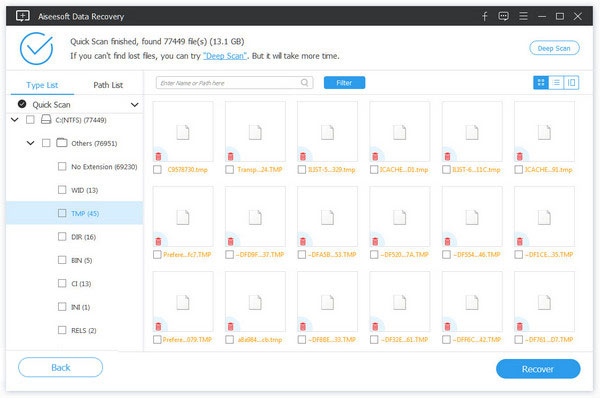600x398 pixels.
Task: Select the RELS (2) type row
Action: (75, 330)
